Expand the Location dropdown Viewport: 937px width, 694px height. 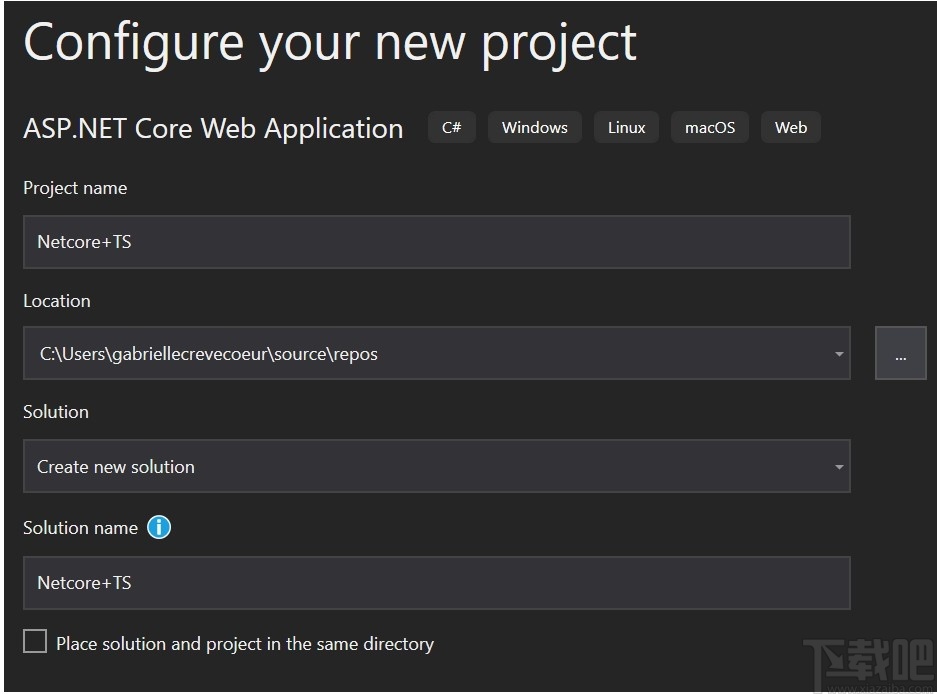[839, 353]
